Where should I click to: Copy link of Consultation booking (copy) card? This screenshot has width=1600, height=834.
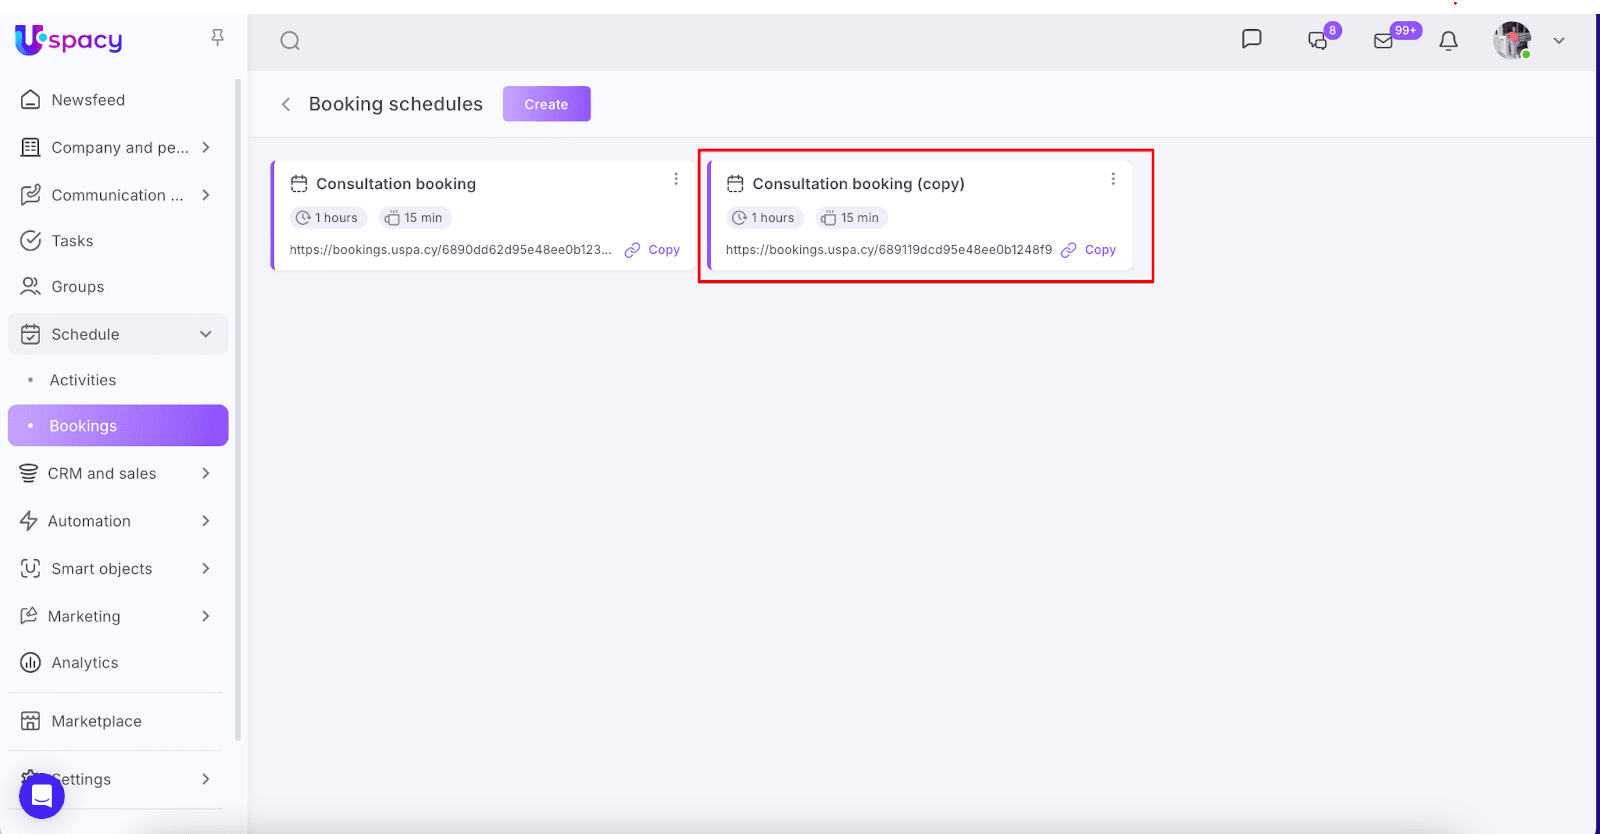1089,250
